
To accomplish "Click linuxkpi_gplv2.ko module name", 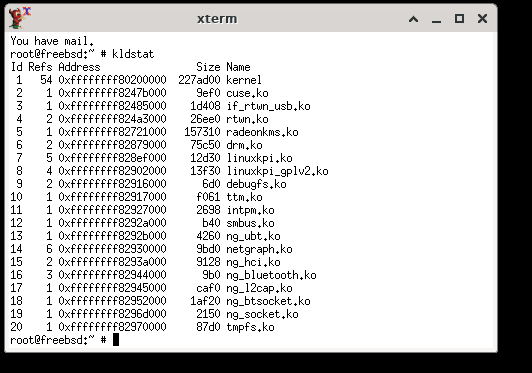I will click(x=277, y=171).
